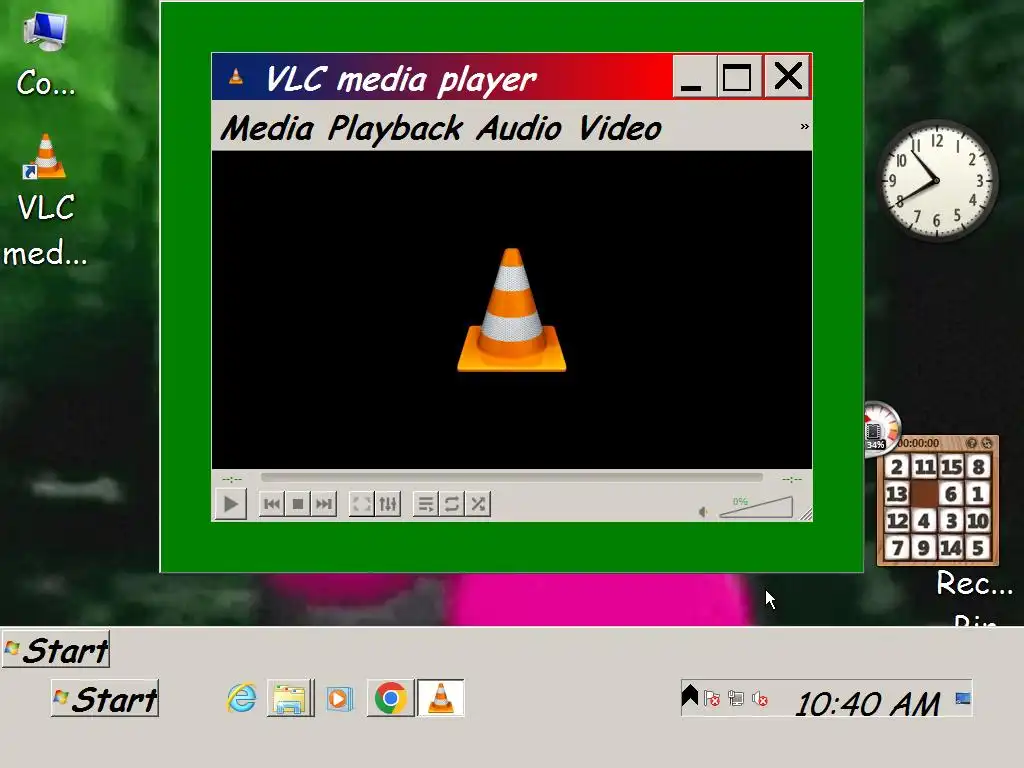Click the elapsed time label left of seek bar
1024x768 pixels.
[x=232, y=479]
